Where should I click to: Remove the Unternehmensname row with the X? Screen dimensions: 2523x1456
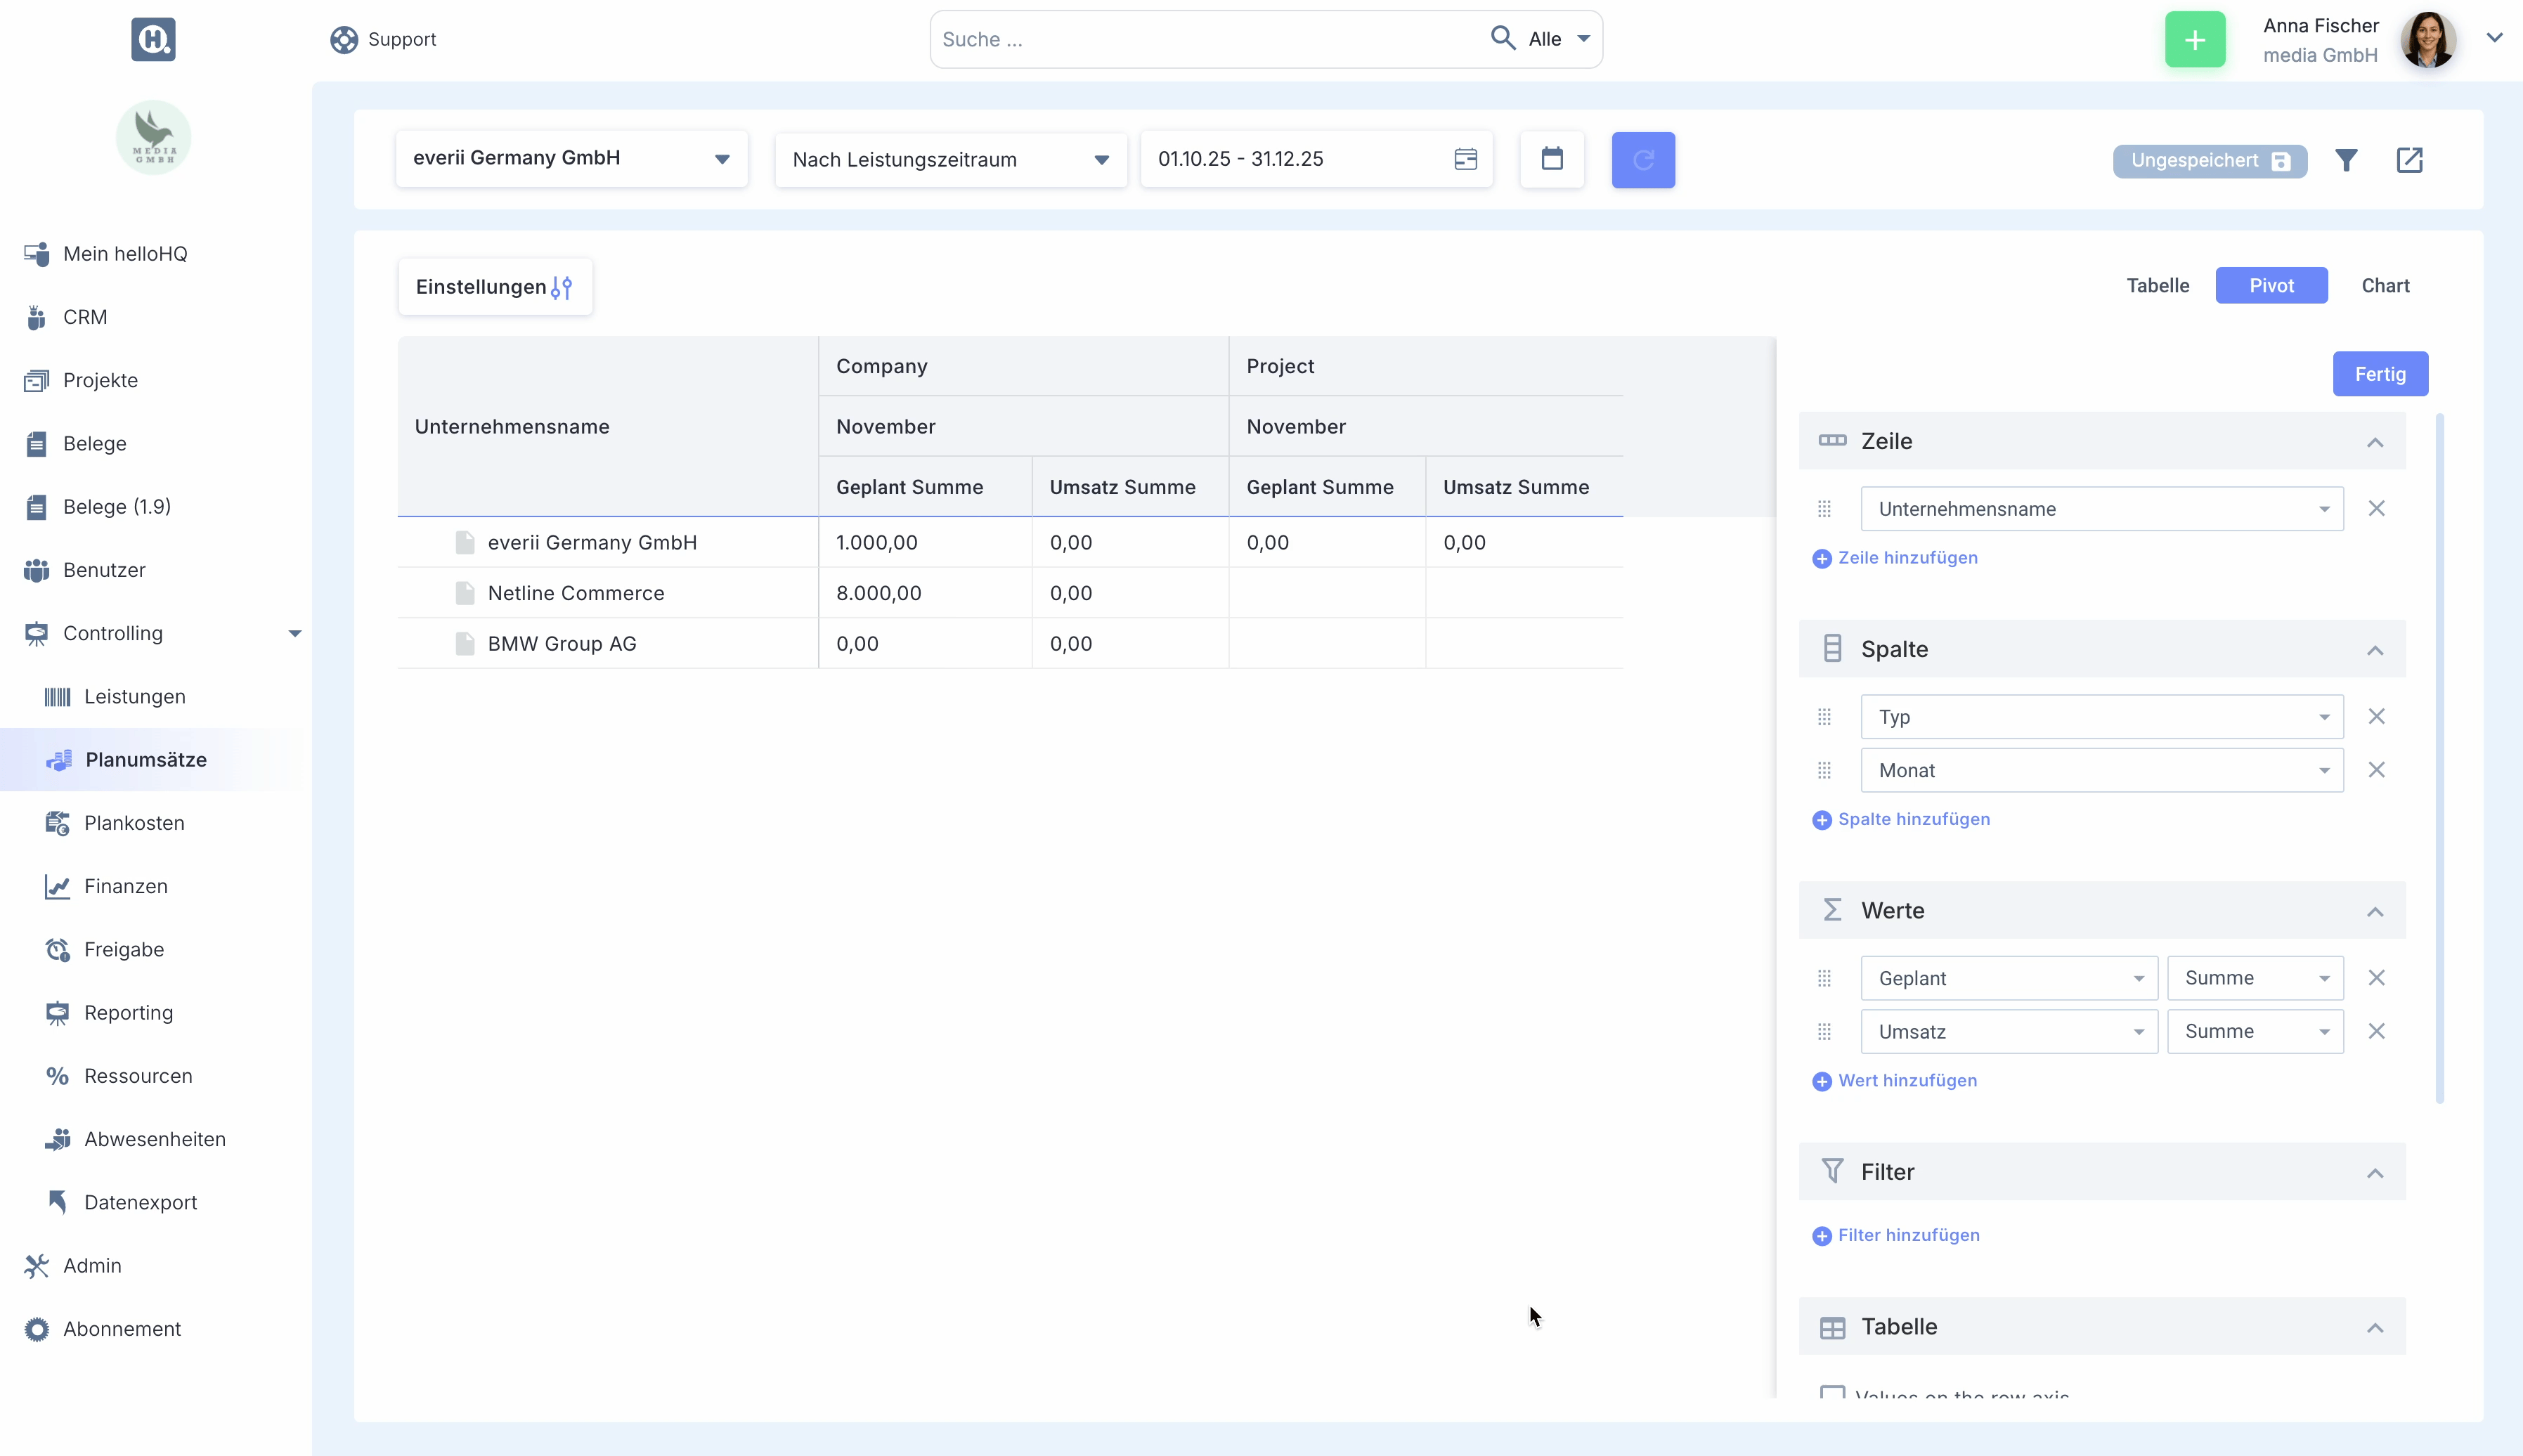(x=2376, y=509)
